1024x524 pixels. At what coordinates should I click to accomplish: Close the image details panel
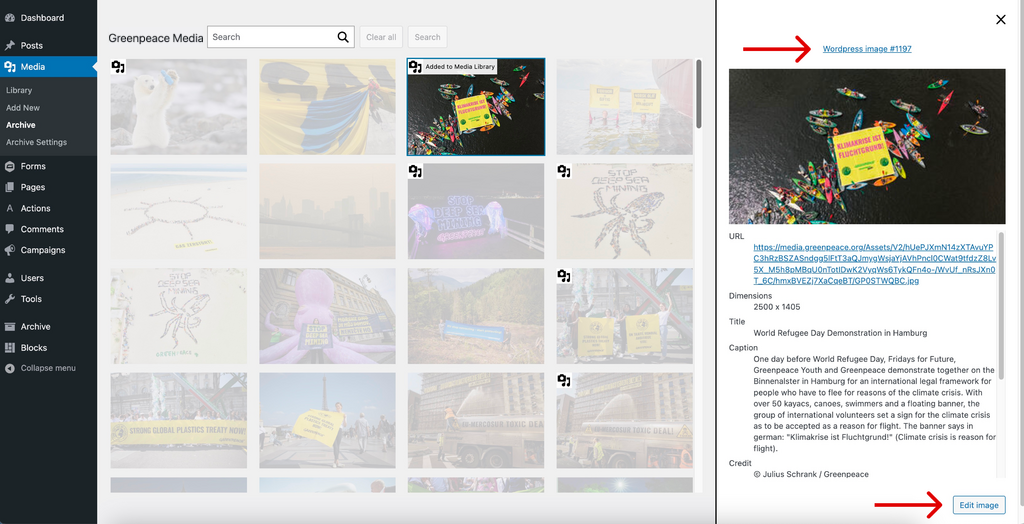pos(1000,20)
